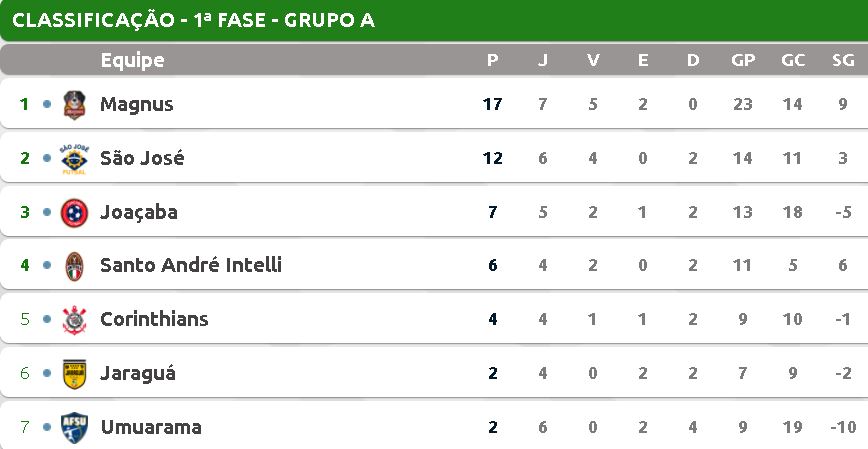868x449 pixels.
Task: Open the Magnus team name link
Action: click(136, 104)
